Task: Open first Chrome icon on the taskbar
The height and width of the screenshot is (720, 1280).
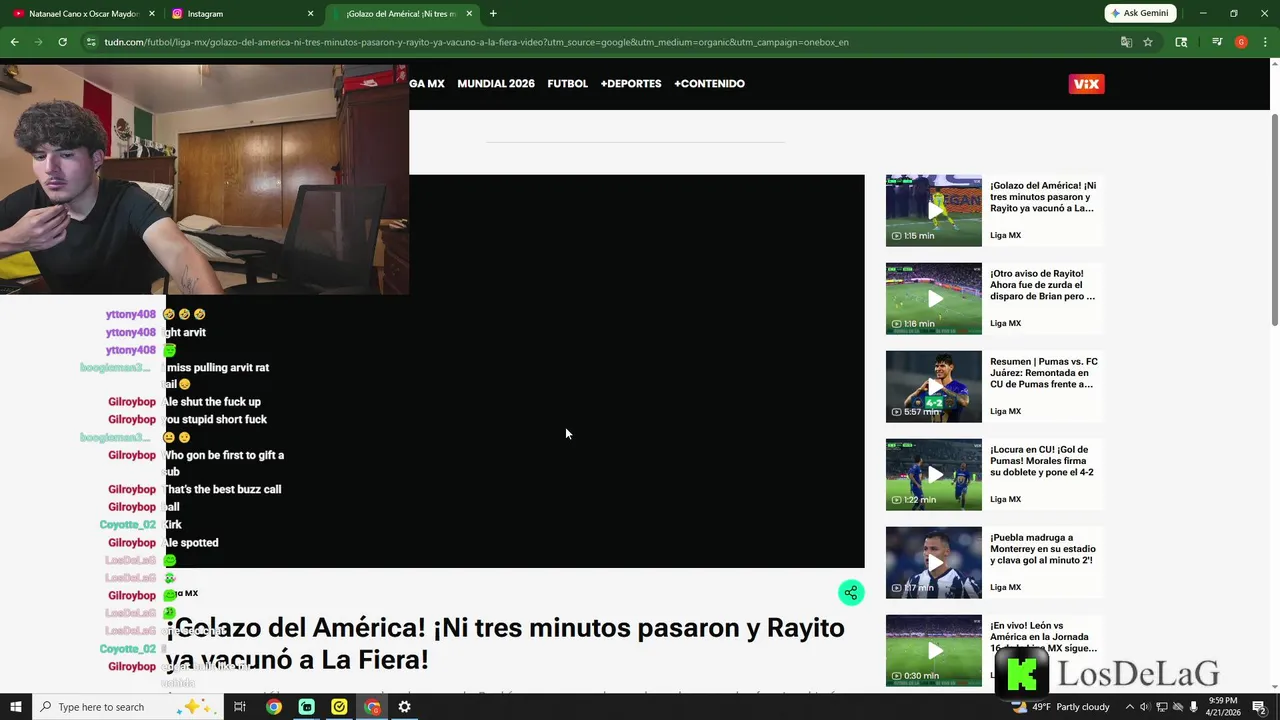Action: [274, 707]
